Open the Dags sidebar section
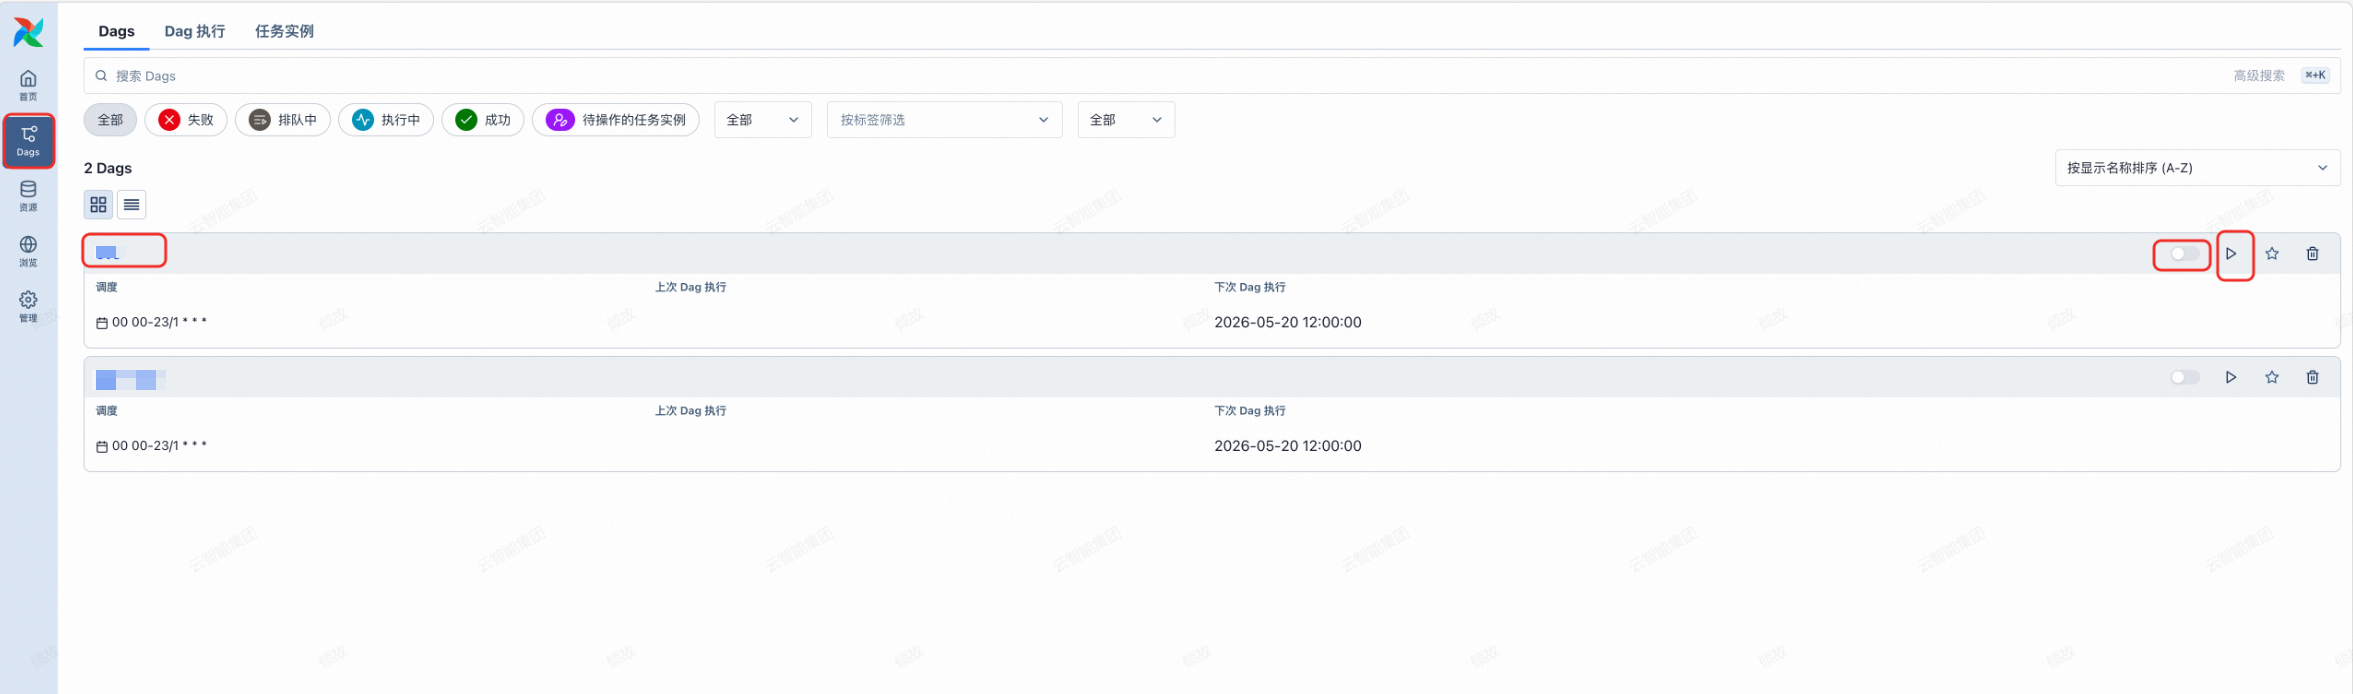 point(28,141)
